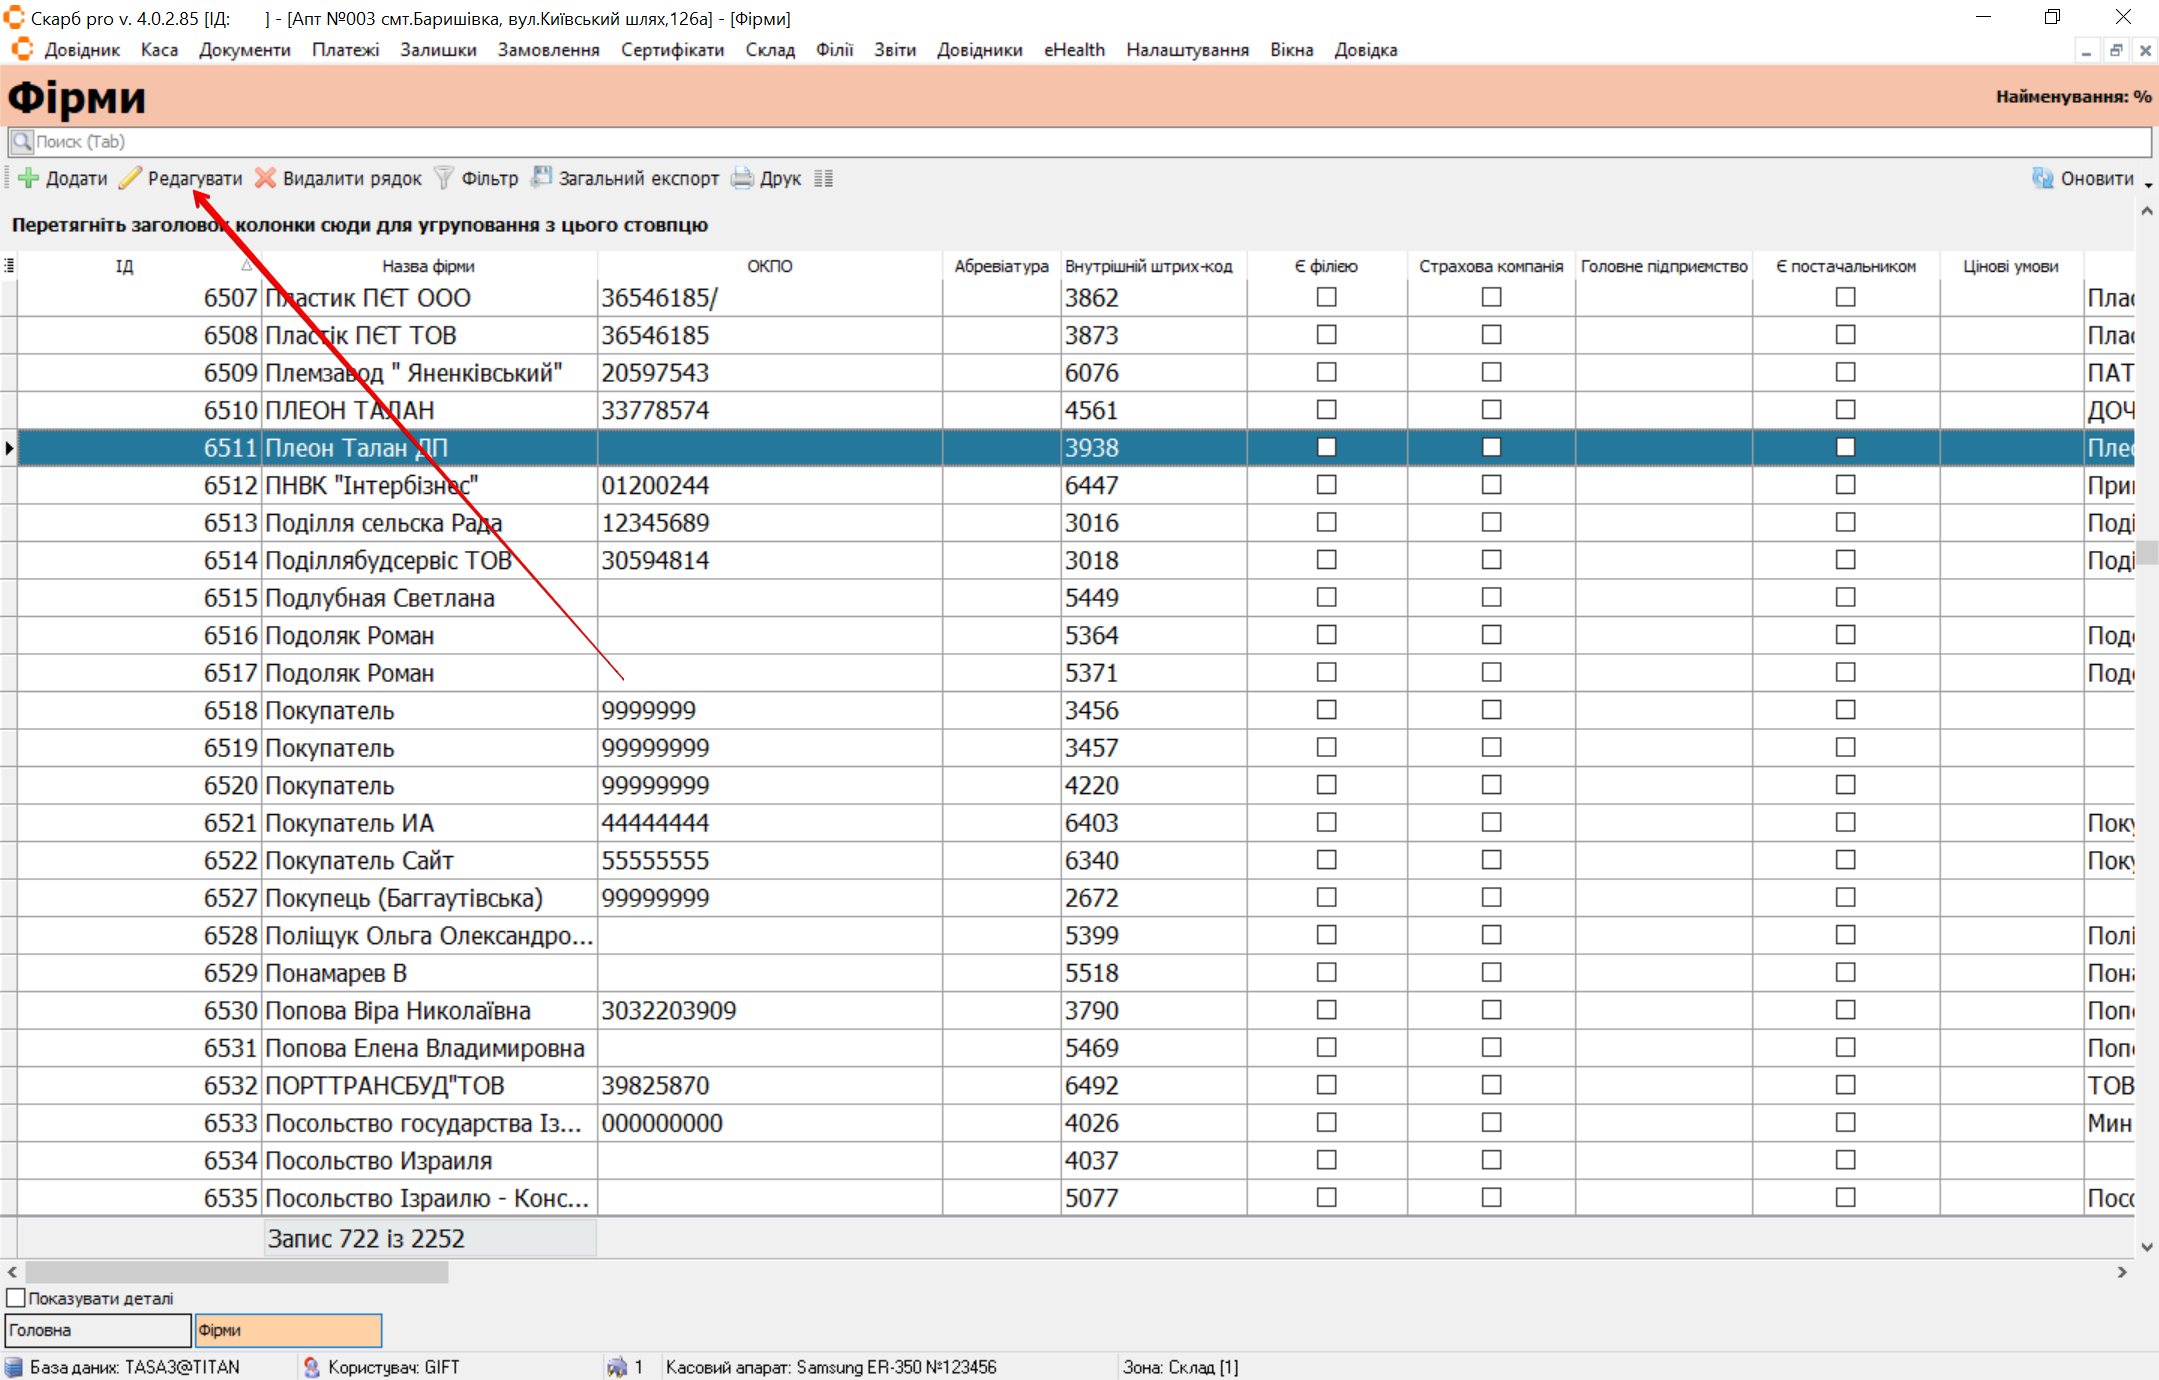Screen dimensions: 2159x1380
Task: Enable Показувати деталі checkbox
Action: tap(16, 1298)
